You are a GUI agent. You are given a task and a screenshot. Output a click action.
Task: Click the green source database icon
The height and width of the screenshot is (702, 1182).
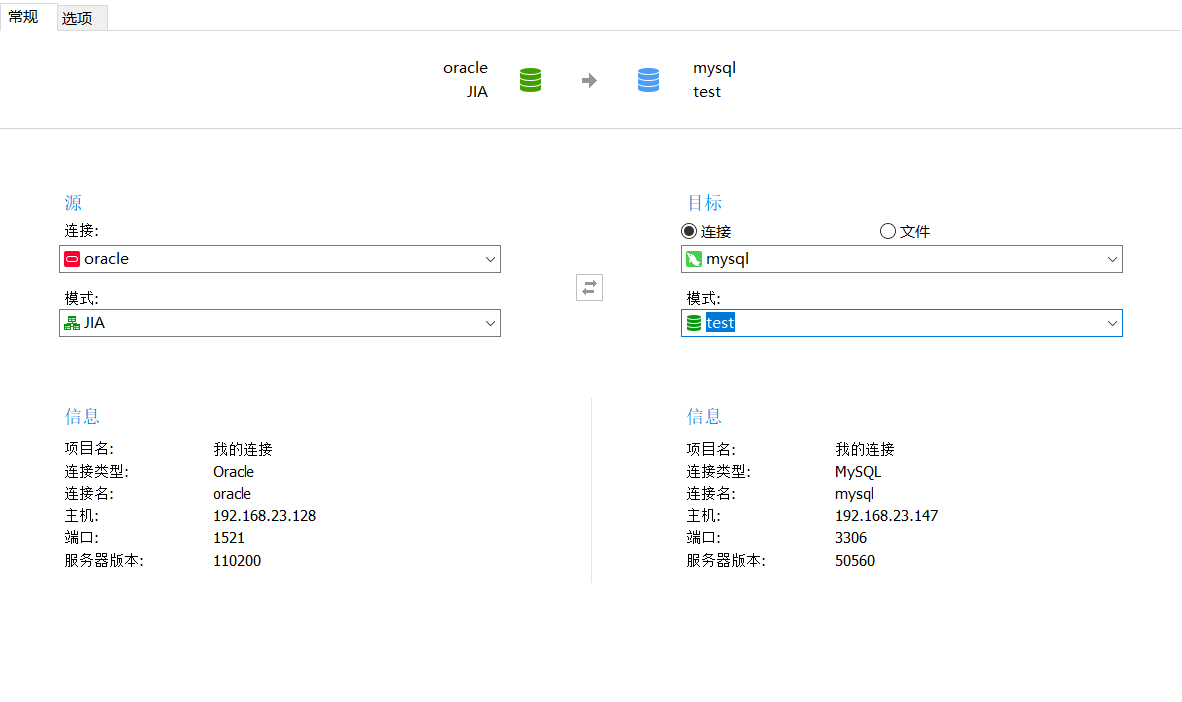pyautogui.click(x=531, y=80)
